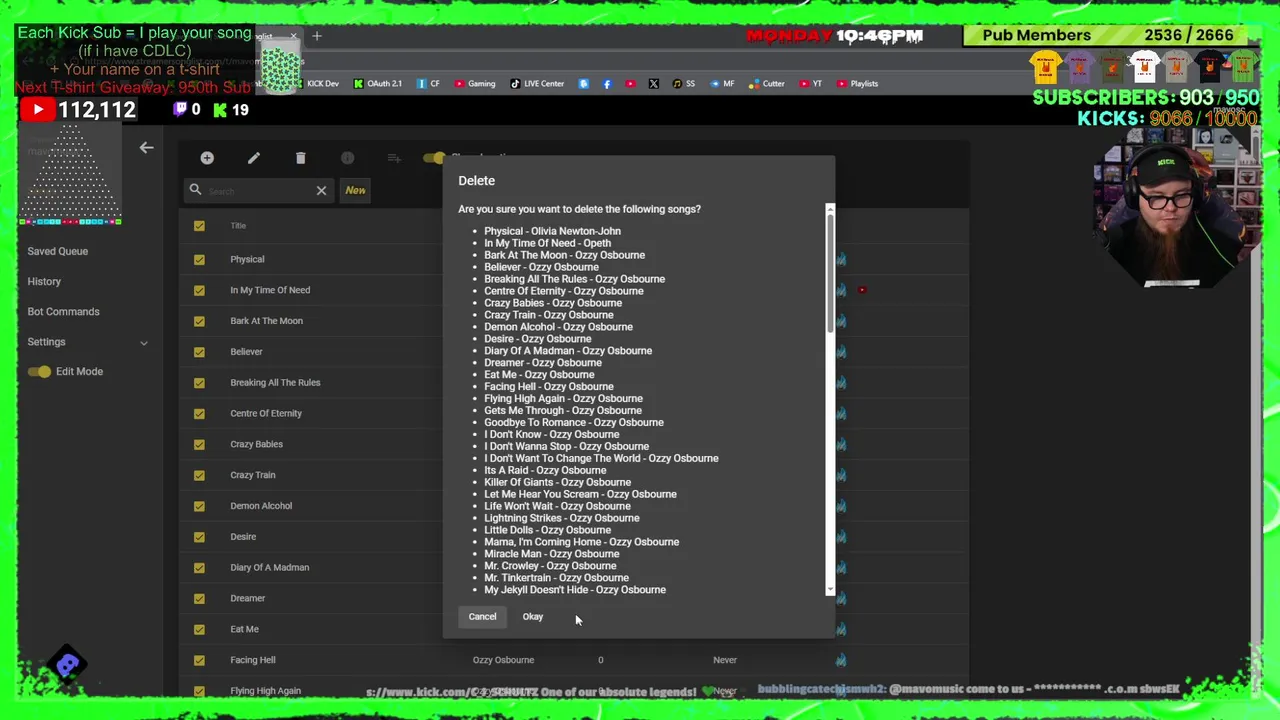1280x720 pixels.
Task: Clear the search with the X icon
Action: (x=321, y=190)
